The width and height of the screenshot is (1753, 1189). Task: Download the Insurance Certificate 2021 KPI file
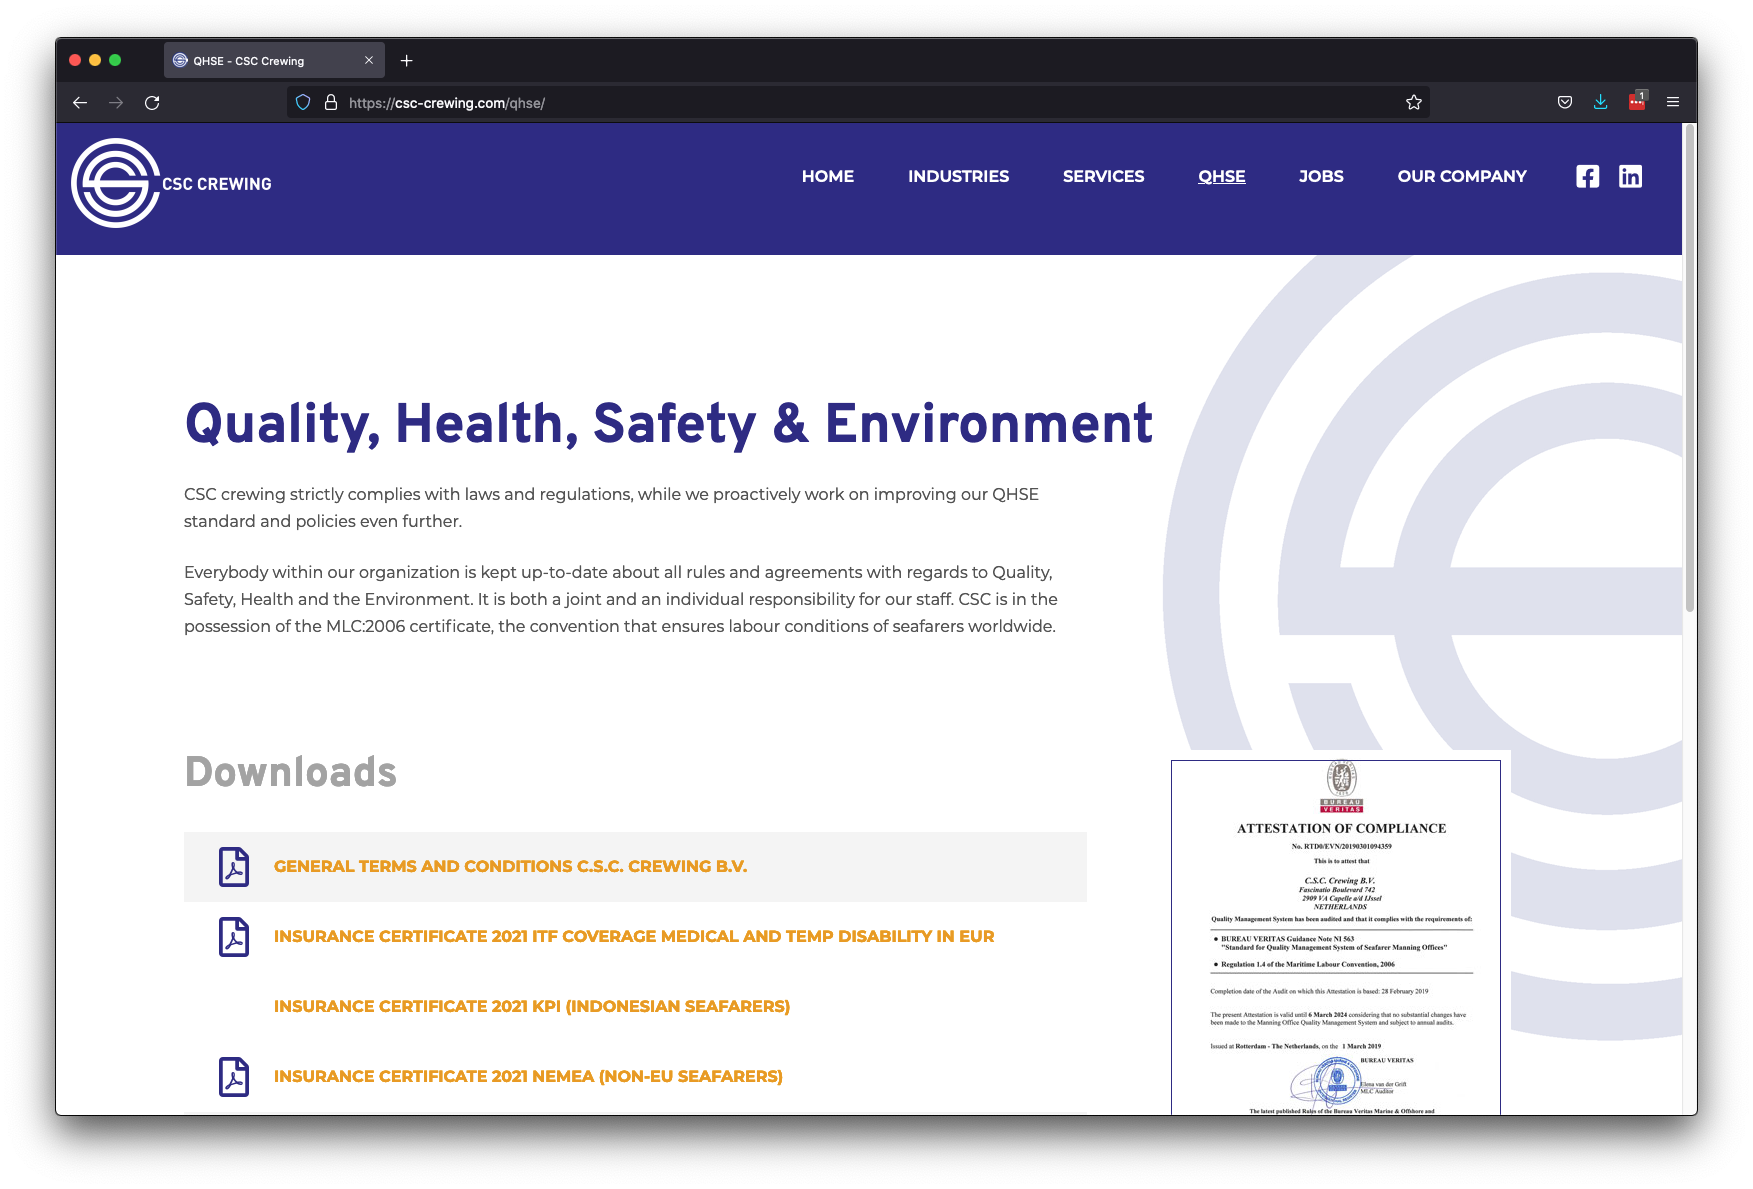tap(531, 1007)
